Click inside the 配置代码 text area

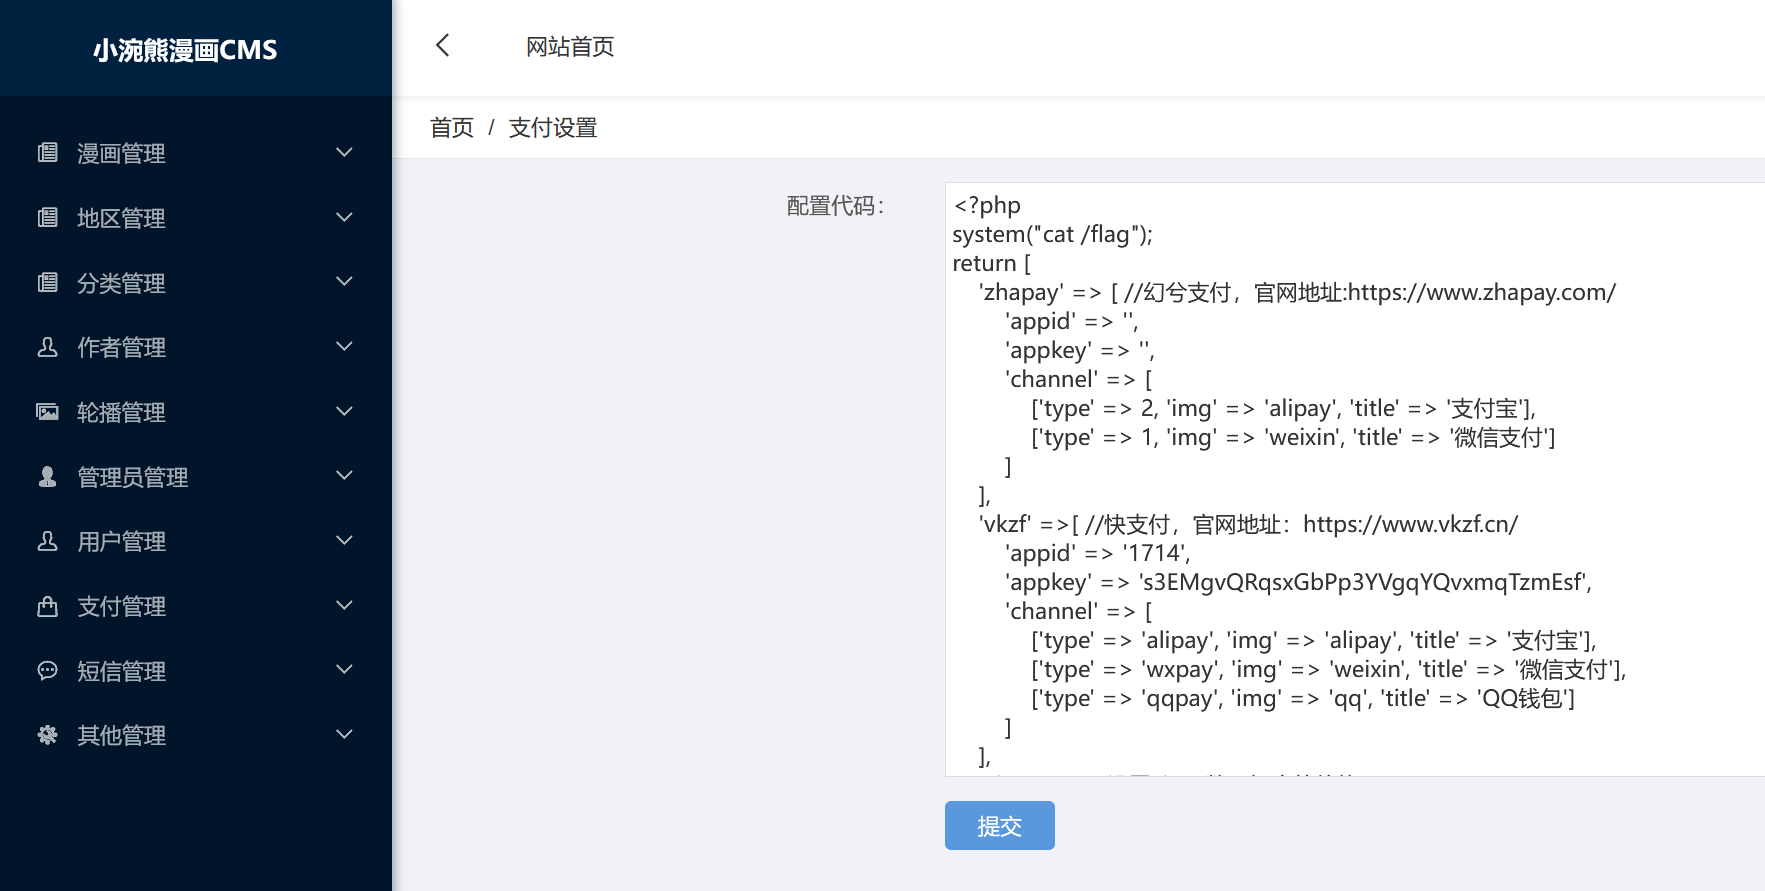click(1354, 479)
